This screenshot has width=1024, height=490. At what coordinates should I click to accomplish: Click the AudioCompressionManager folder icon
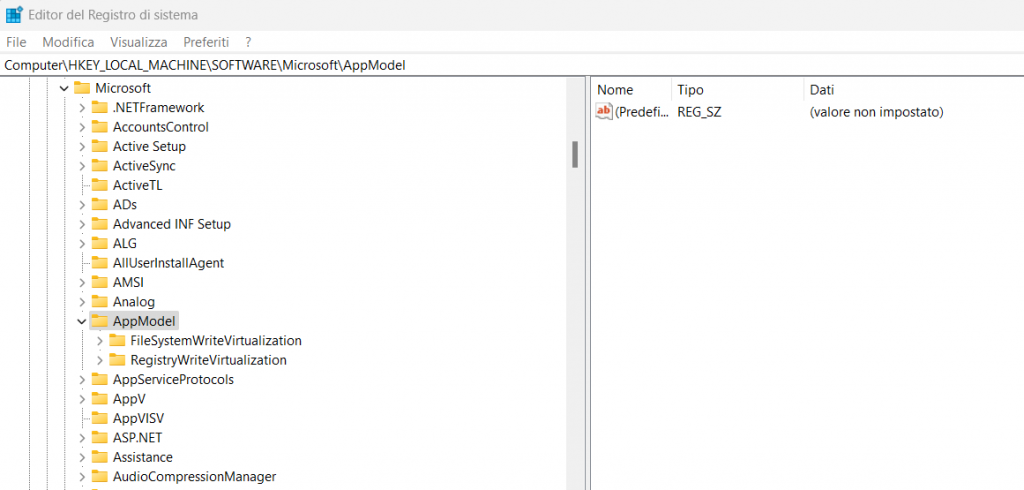click(99, 477)
